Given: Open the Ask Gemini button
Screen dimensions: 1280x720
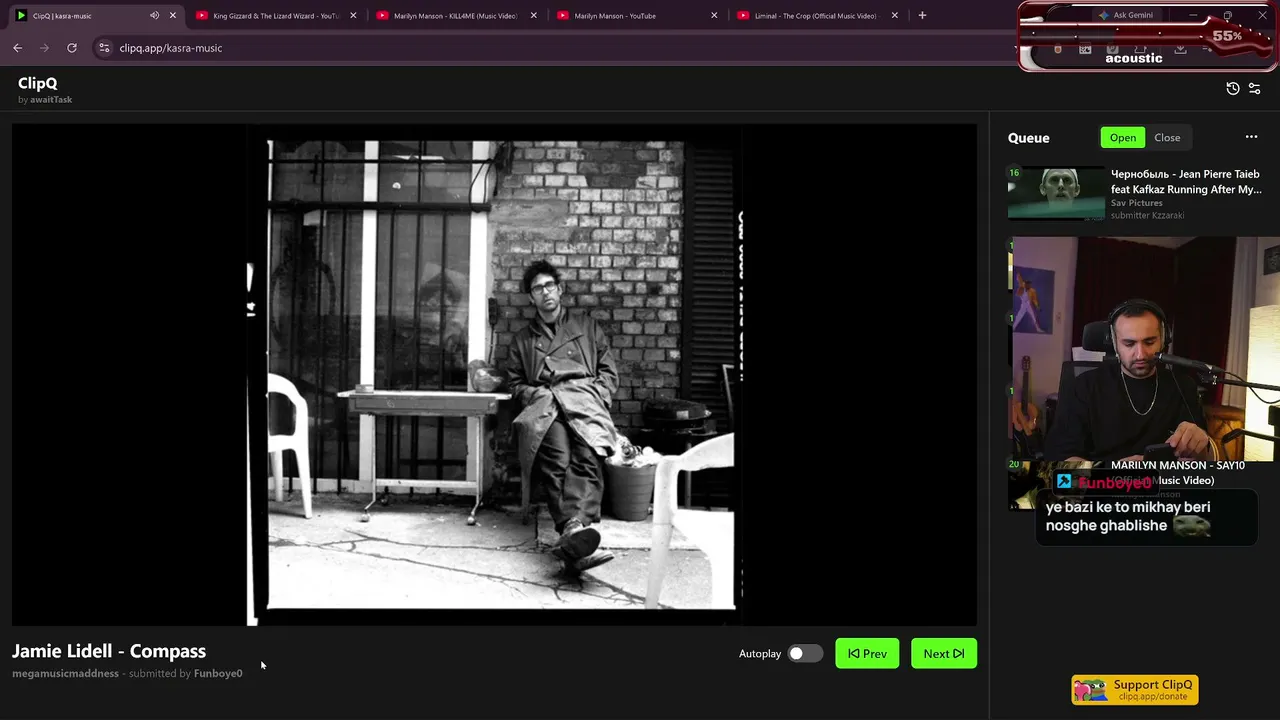Looking at the screenshot, I should click(x=1125, y=15).
